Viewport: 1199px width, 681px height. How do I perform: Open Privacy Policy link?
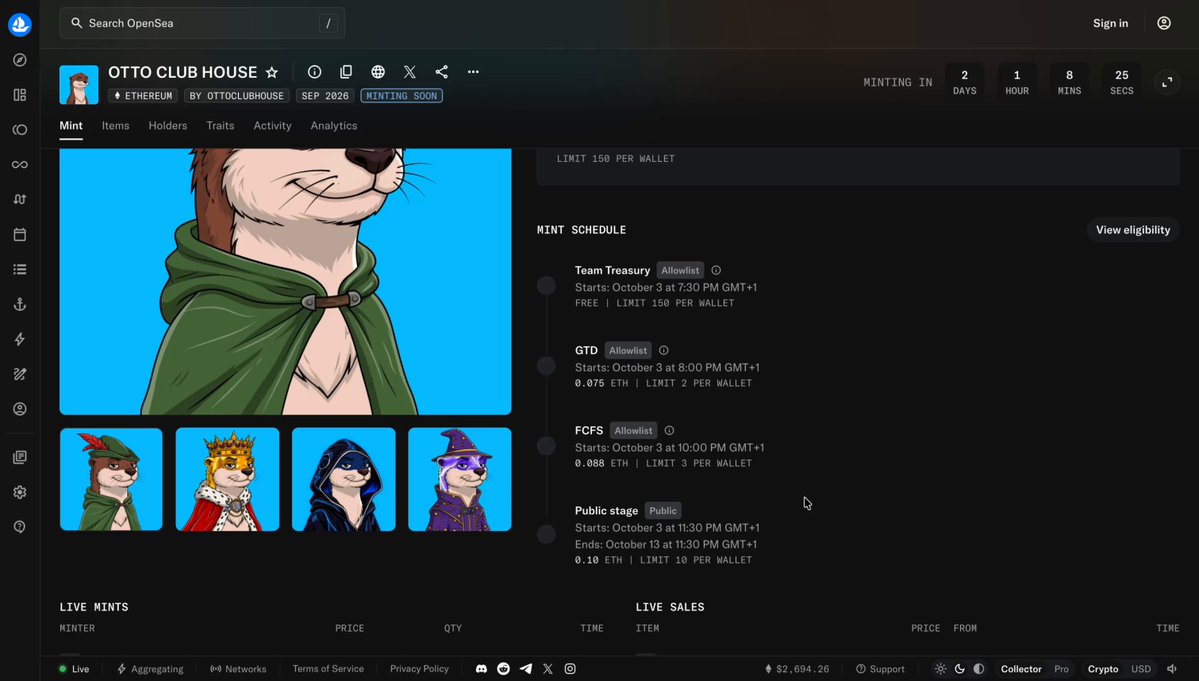tap(419, 669)
